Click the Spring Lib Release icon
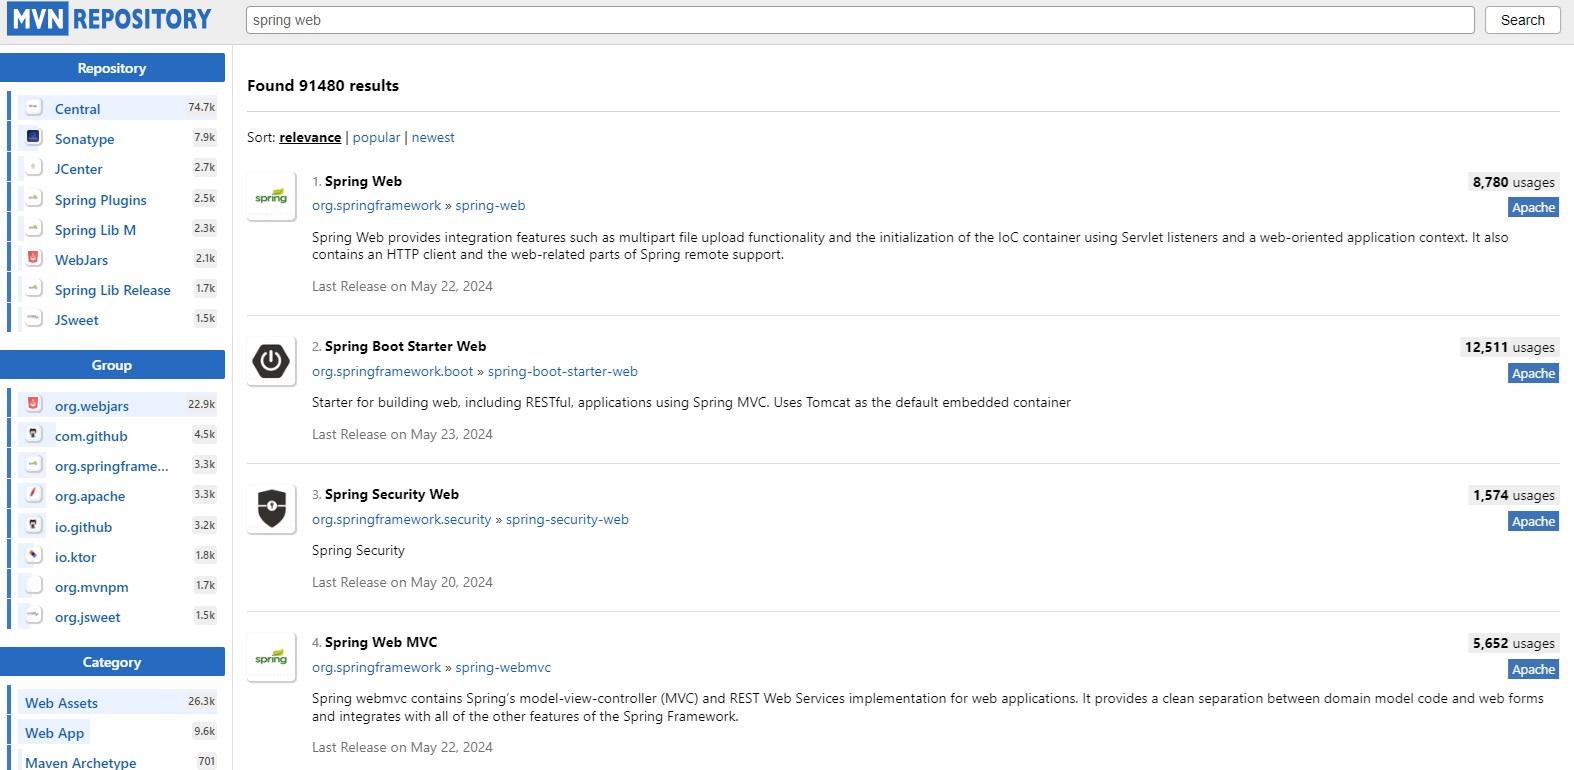 click(34, 288)
